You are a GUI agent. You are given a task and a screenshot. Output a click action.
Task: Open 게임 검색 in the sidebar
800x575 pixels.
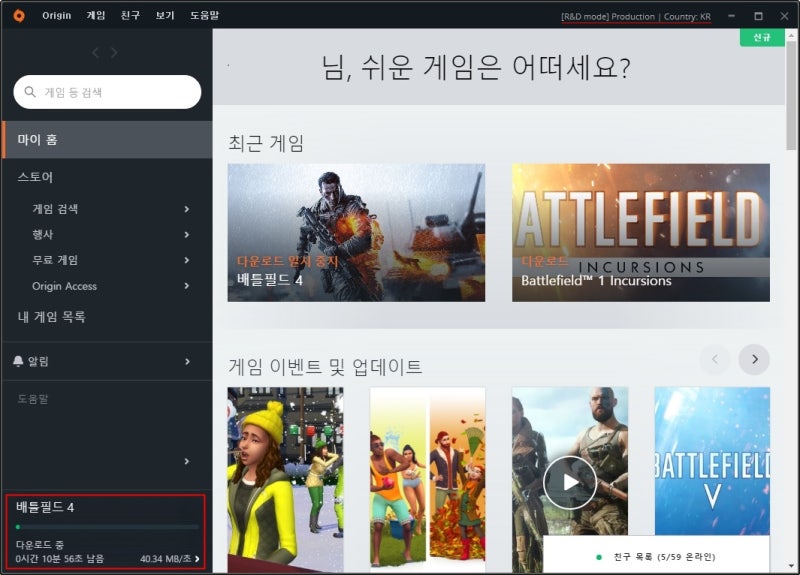click(x=55, y=209)
